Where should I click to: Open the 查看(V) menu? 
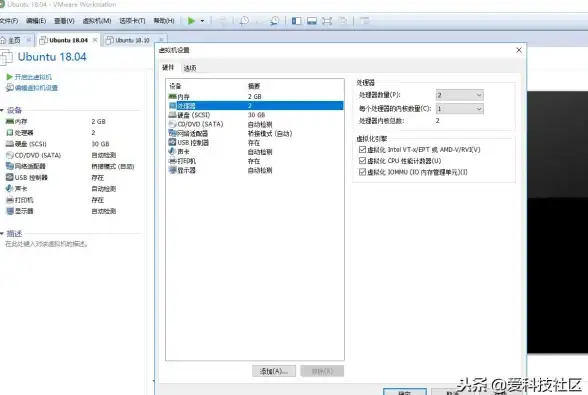pyautogui.click(x=64, y=21)
